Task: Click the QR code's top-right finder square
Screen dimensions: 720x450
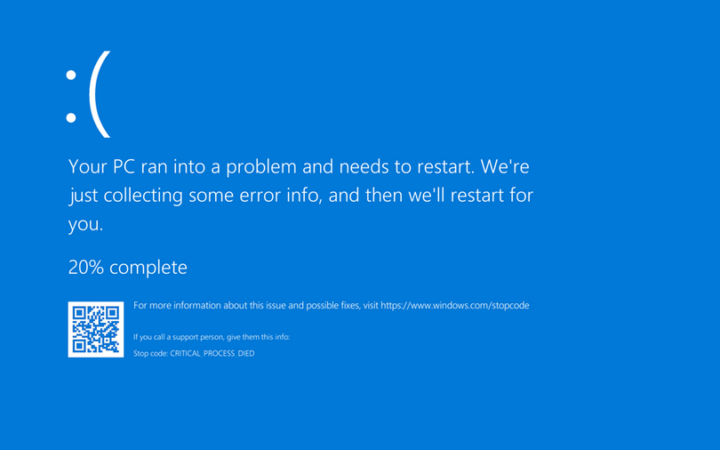Action: click(113, 311)
